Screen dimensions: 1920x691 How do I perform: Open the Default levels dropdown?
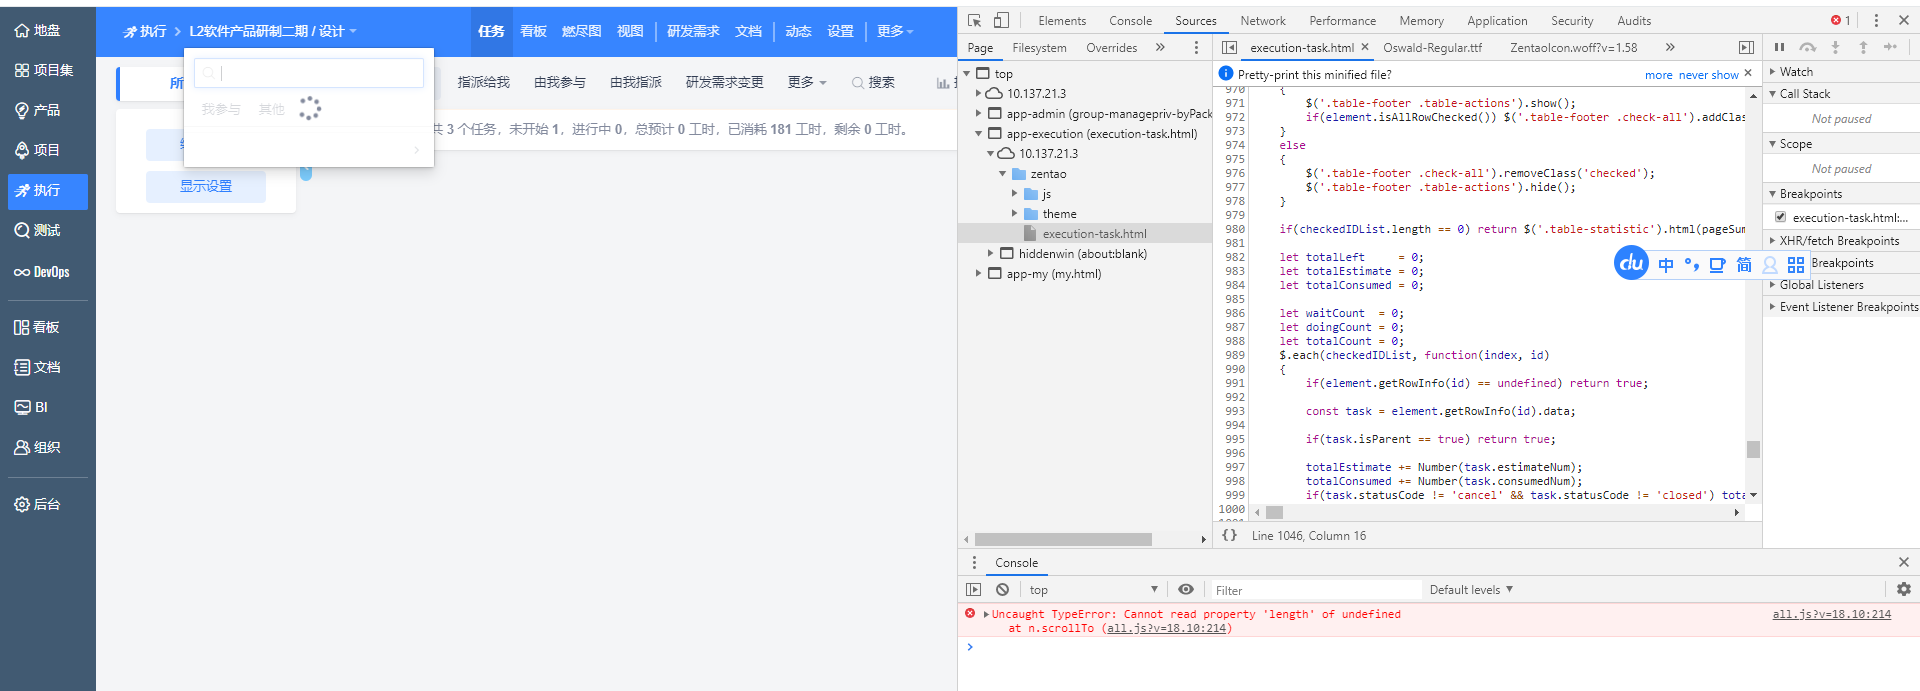click(x=1471, y=590)
